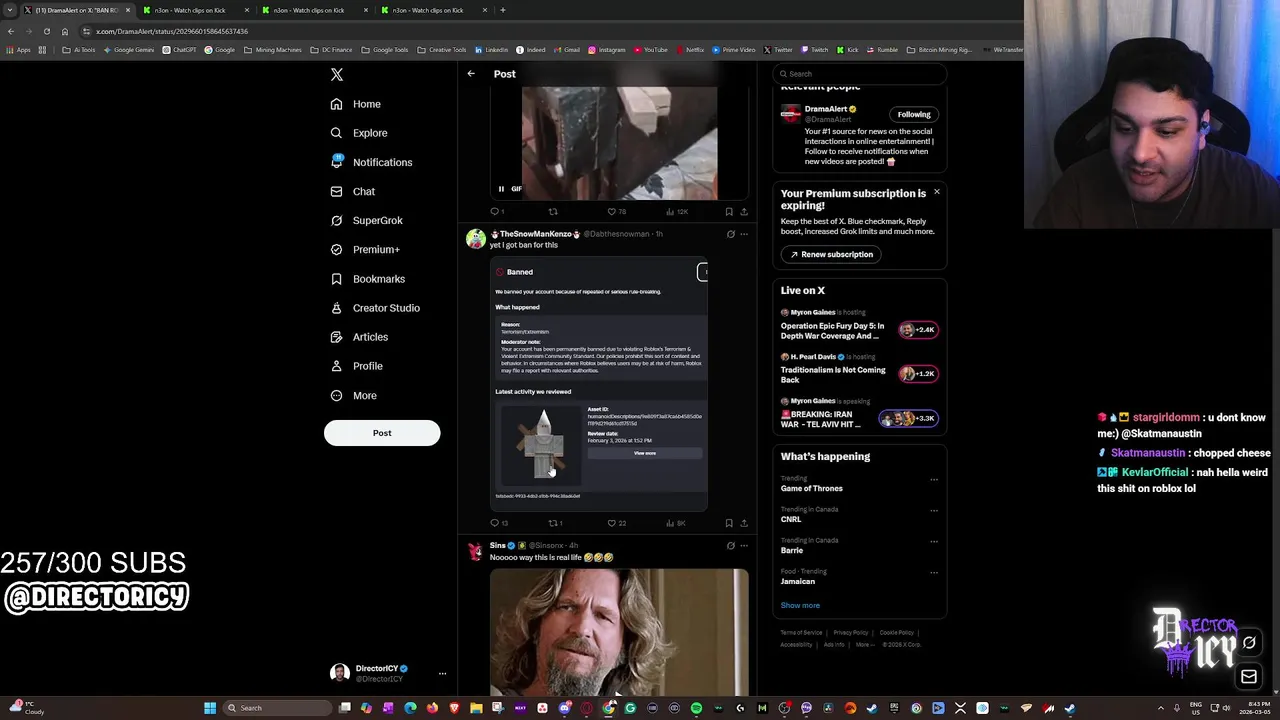Open Grok actions on Sins's post

click(x=730, y=546)
